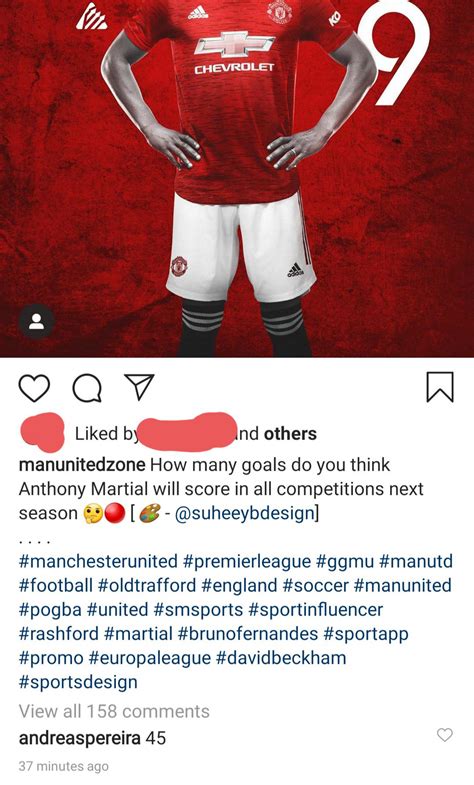Image resolution: width=474 pixels, height=785 pixels.
Task: View all 158 comments
Action: click(x=114, y=711)
